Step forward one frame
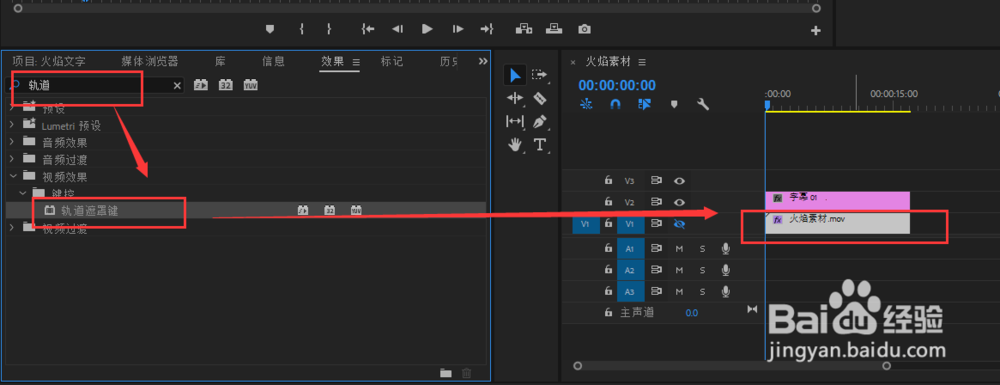The height and width of the screenshot is (385, 1000). click(458, 29)
